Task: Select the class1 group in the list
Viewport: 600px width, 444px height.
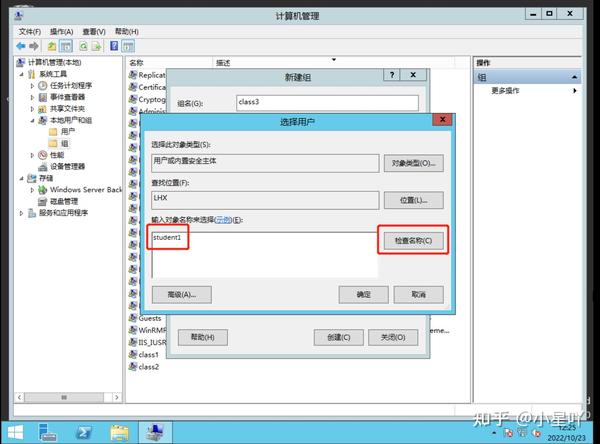Action: pos(144,354)
